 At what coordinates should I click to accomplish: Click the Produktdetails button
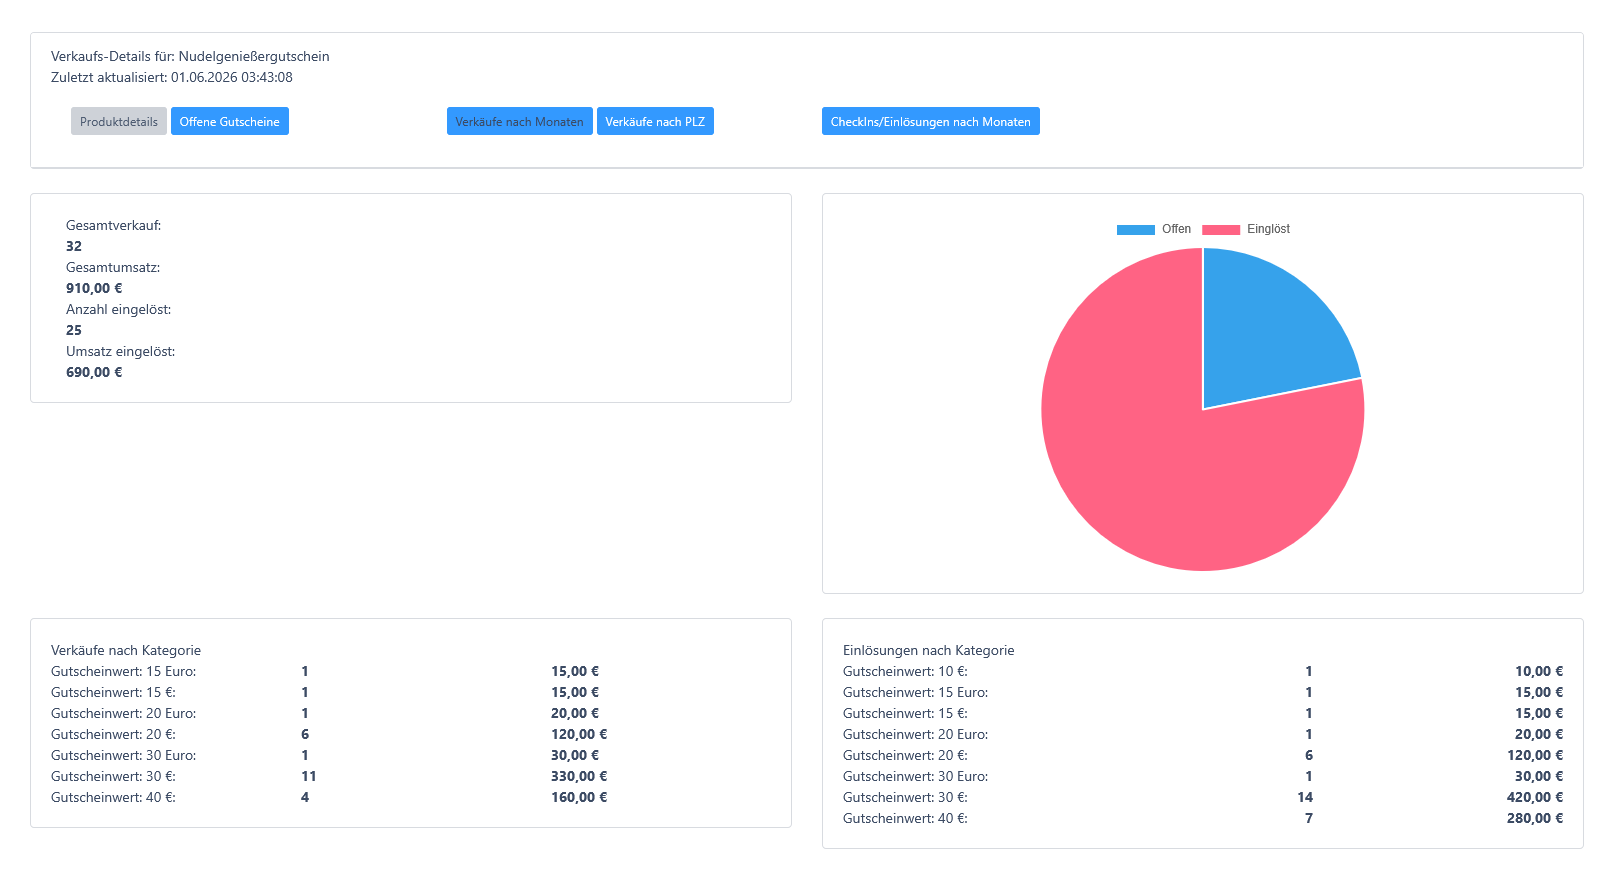click(119, 121)
